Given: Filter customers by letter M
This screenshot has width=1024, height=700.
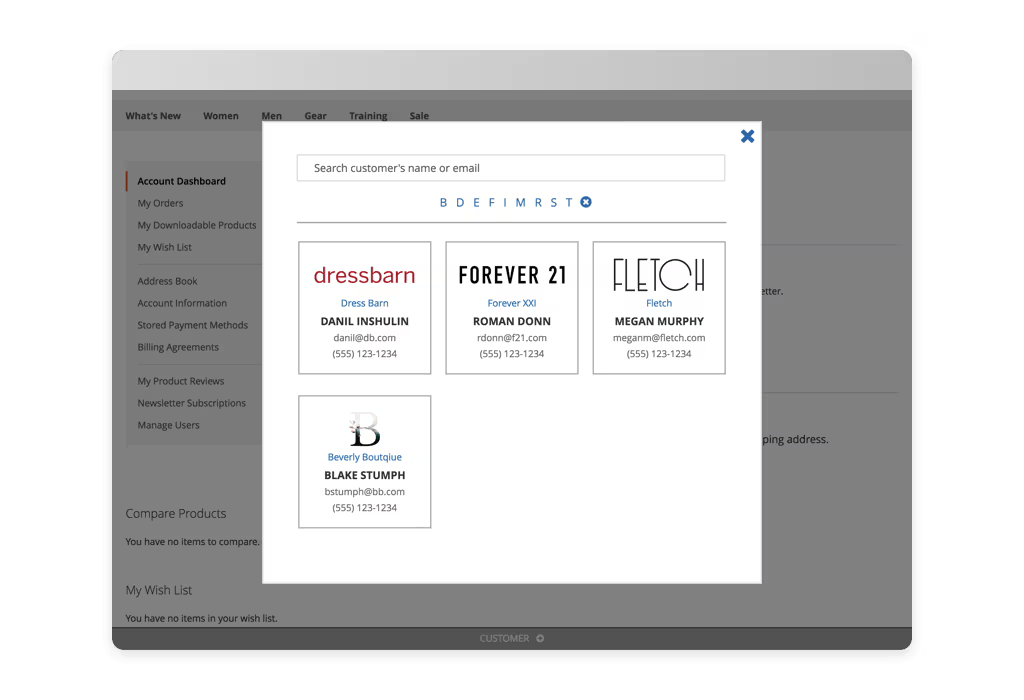Looking at the screenshot, I should coord(521,202).
